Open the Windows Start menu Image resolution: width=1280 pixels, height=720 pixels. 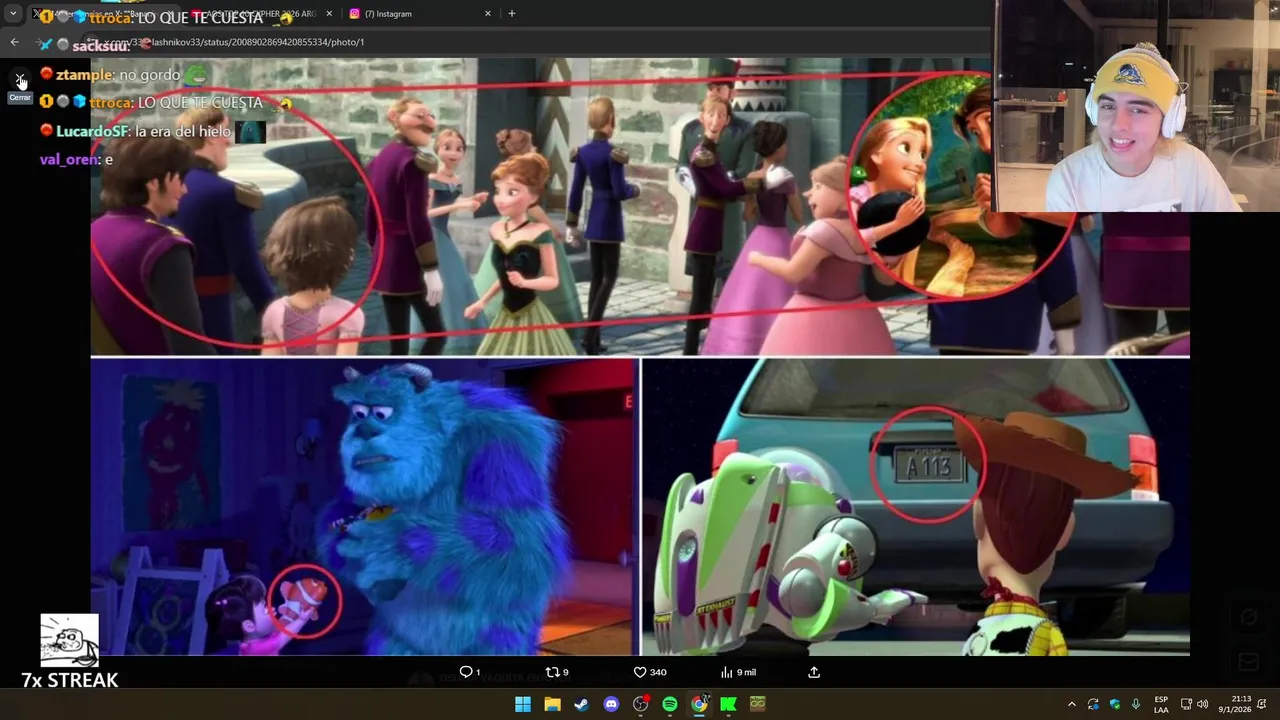[x=523, y=704]
